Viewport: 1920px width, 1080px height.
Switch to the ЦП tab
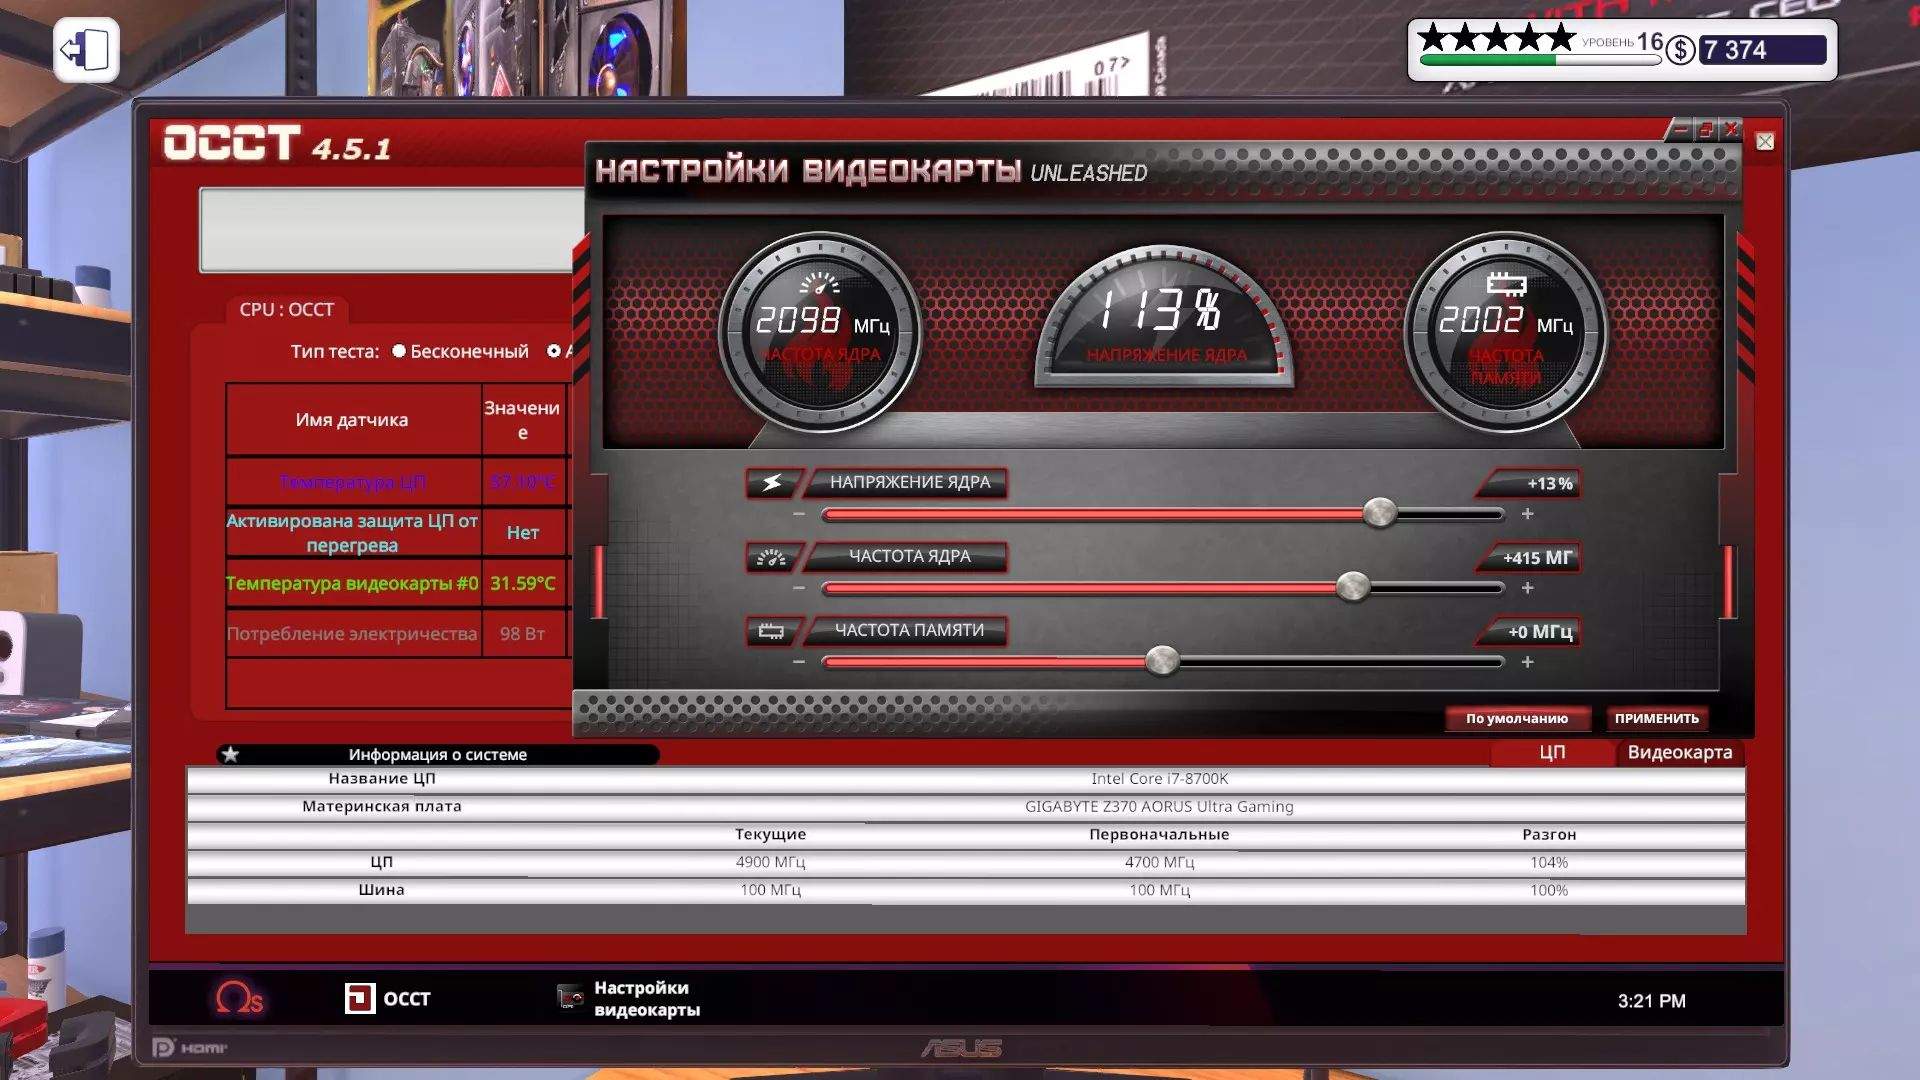1551,752
